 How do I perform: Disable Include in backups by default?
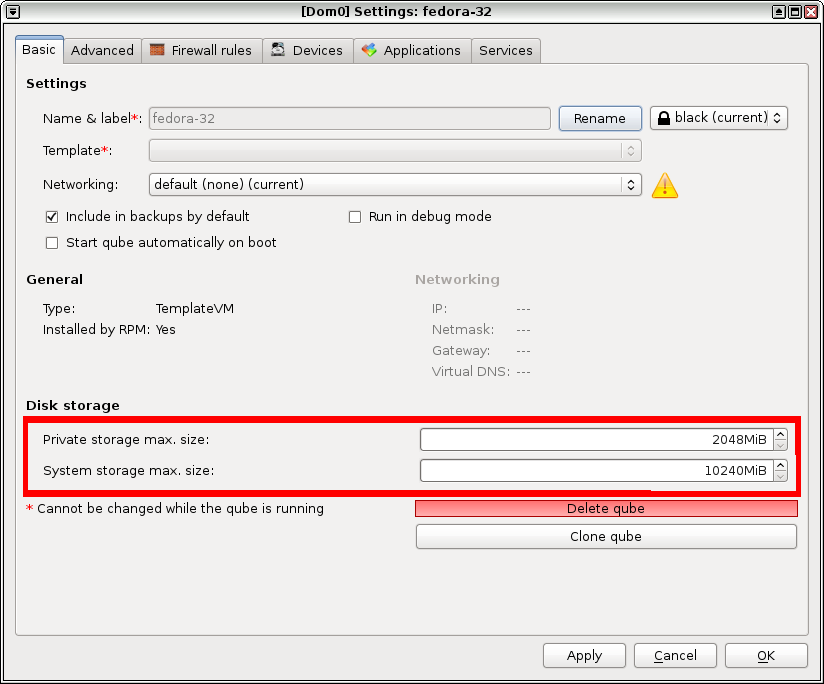[51, 216]
